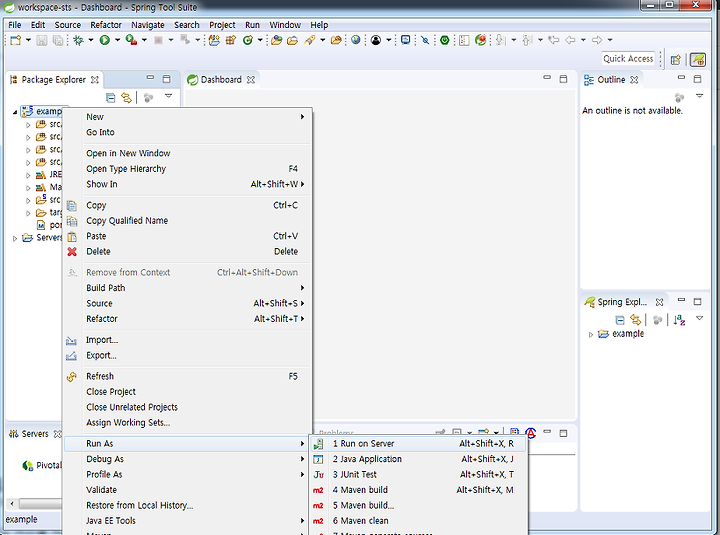Viewport: 720px width, 535px height.
Task: Close the Dashboard tab
Action: 251,79
